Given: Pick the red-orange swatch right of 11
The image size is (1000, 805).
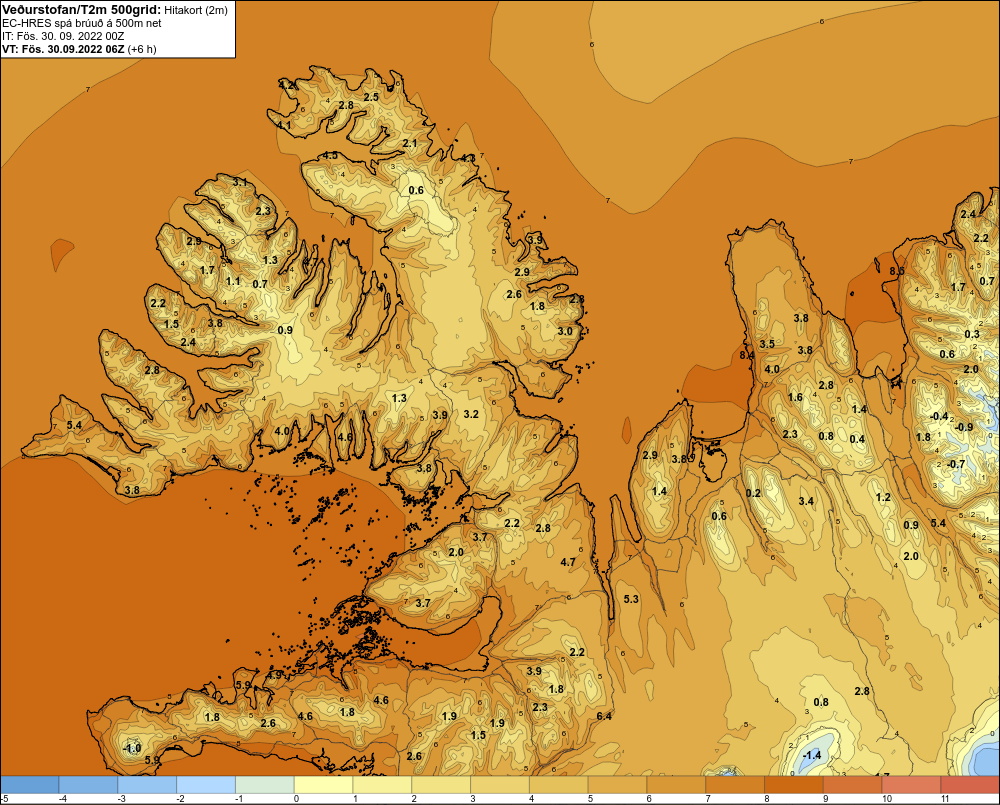Looking at the screenshot, I should click(x=971, y=785).
